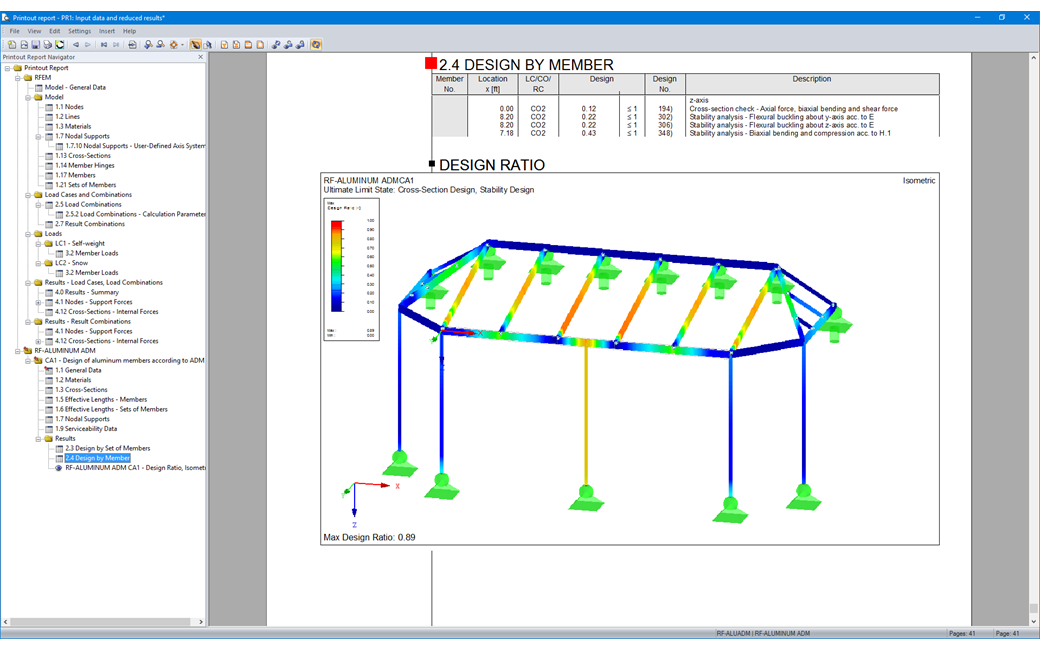Go to previous page arrow icon
Image resolution: width=1040 pixels, height=650 pixels.
point(76,44)
